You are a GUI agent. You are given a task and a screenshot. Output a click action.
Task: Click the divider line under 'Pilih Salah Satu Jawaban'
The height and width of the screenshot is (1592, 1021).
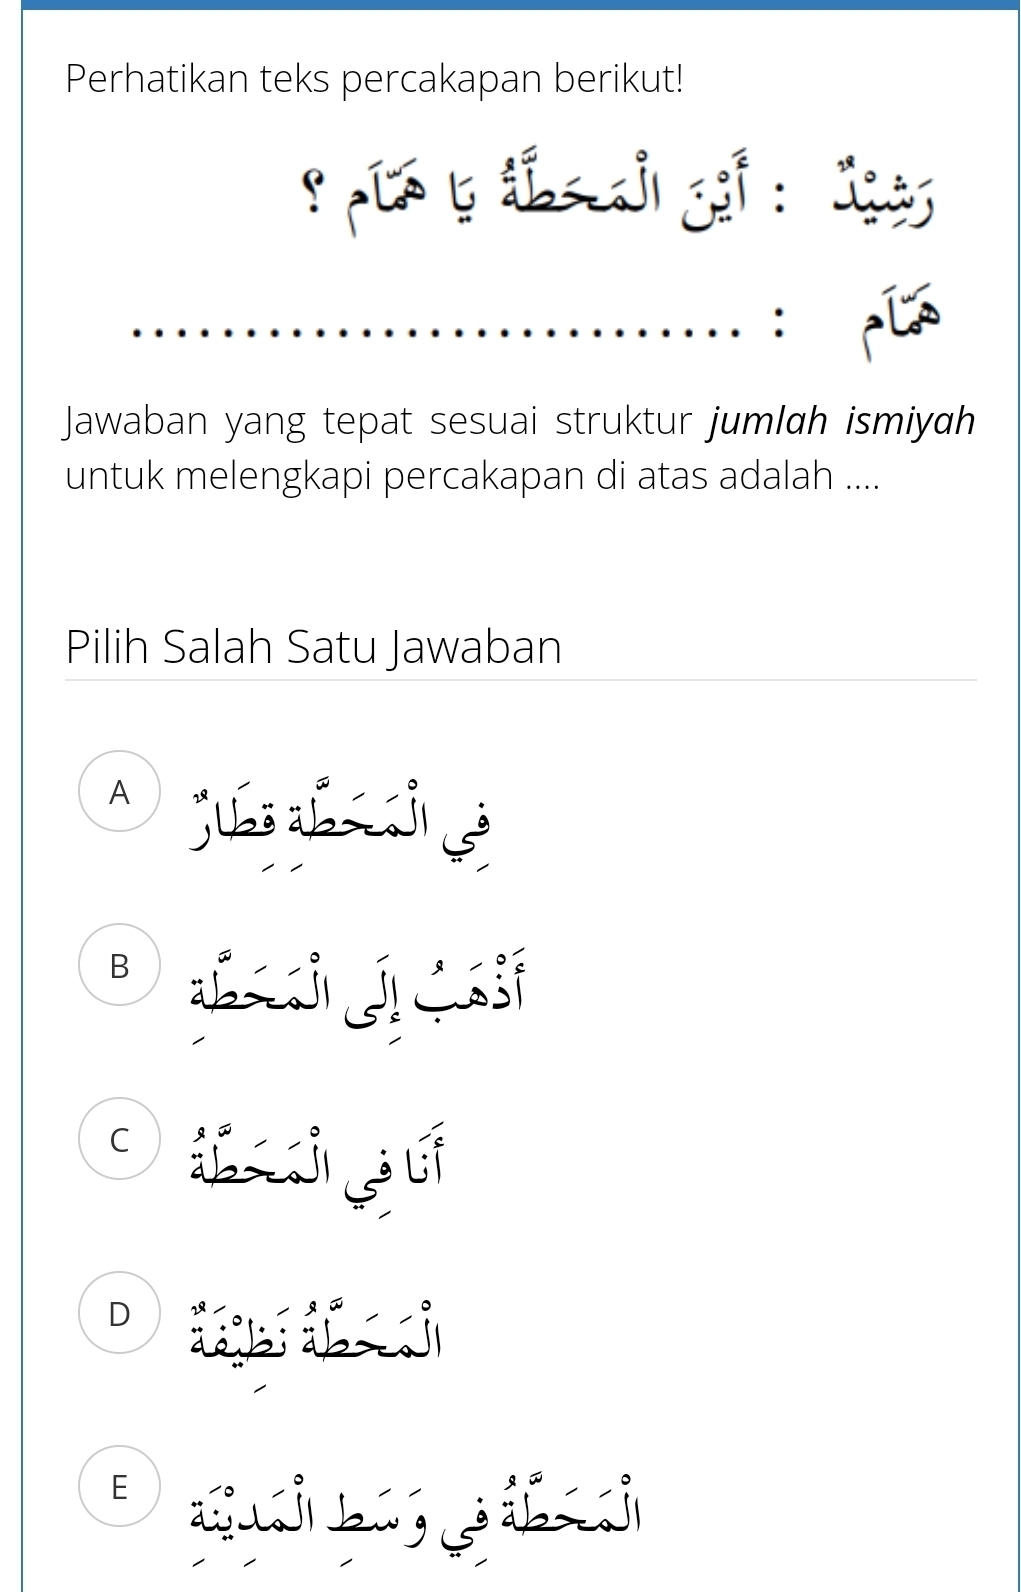[520, 680]
